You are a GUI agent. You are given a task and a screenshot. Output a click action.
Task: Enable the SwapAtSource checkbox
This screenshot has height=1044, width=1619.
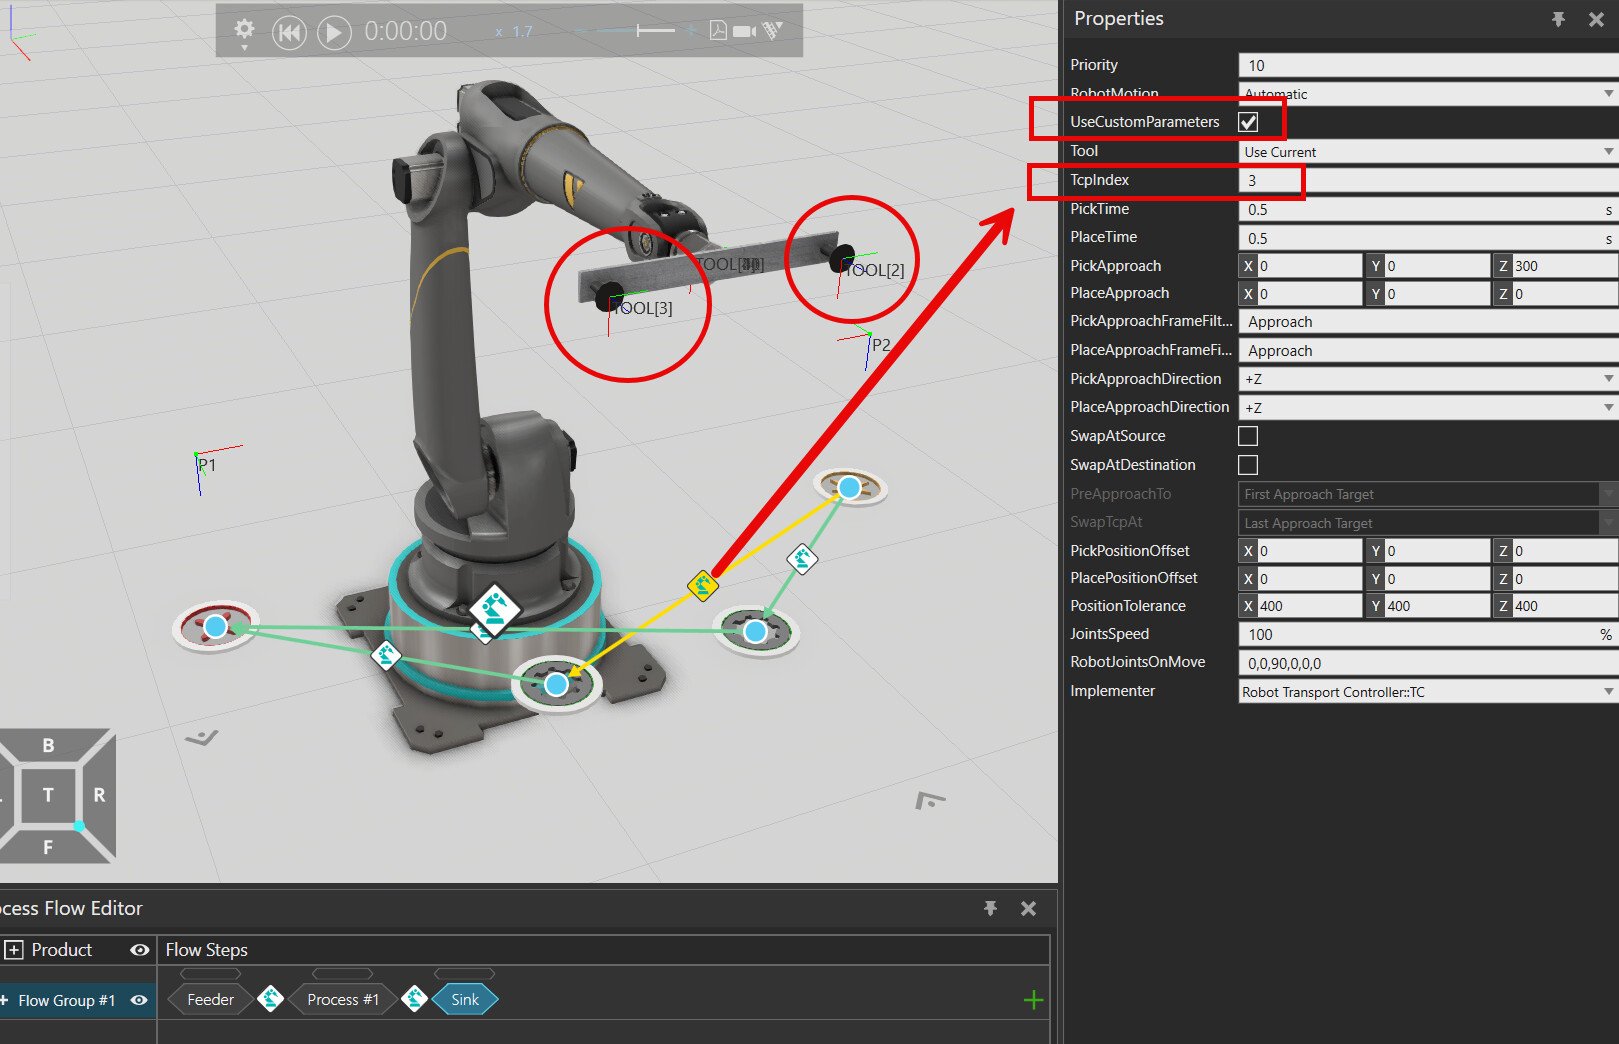click(1248, 436)
